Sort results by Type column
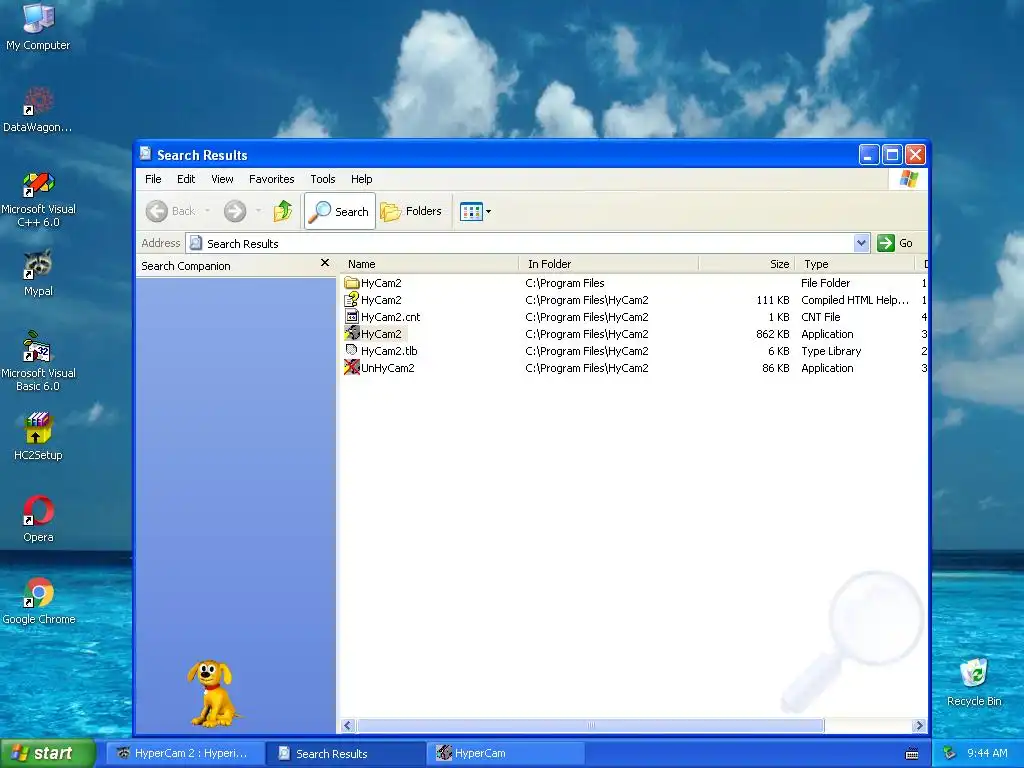 pyautogui.click(x=855, y=264)
